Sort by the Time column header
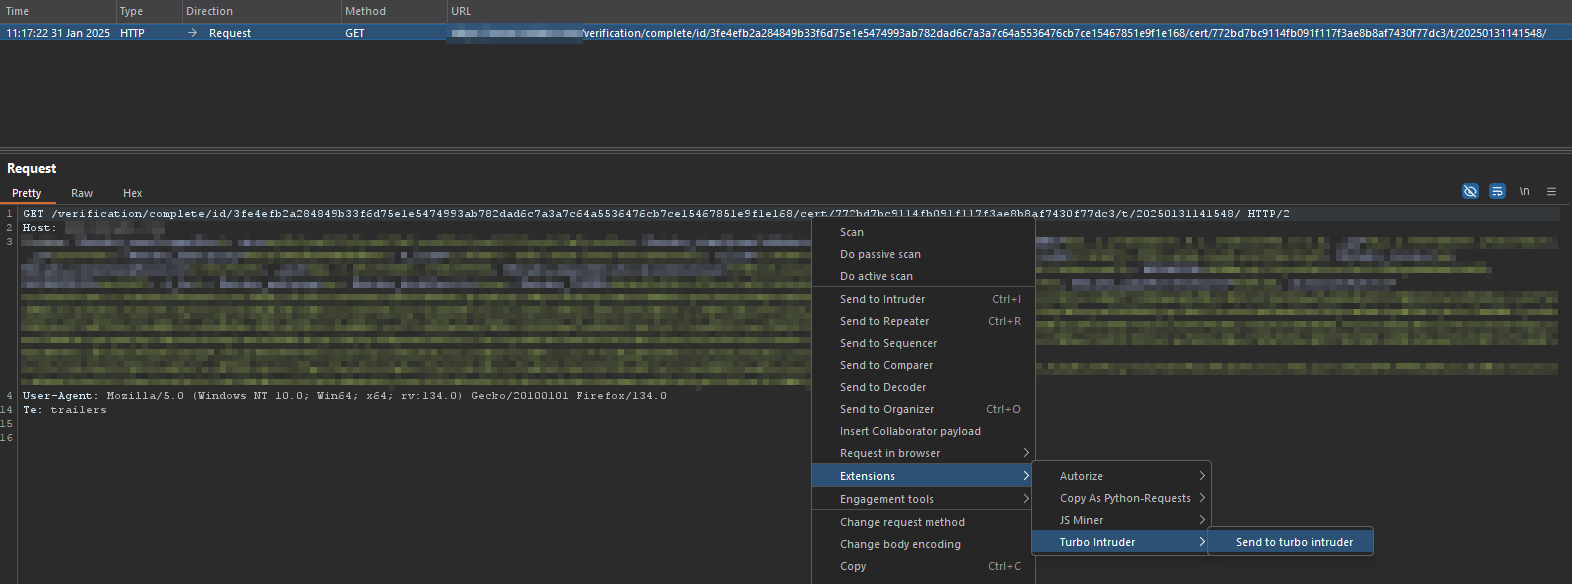This screenshot has height=584, width=1572. [18, 11]
